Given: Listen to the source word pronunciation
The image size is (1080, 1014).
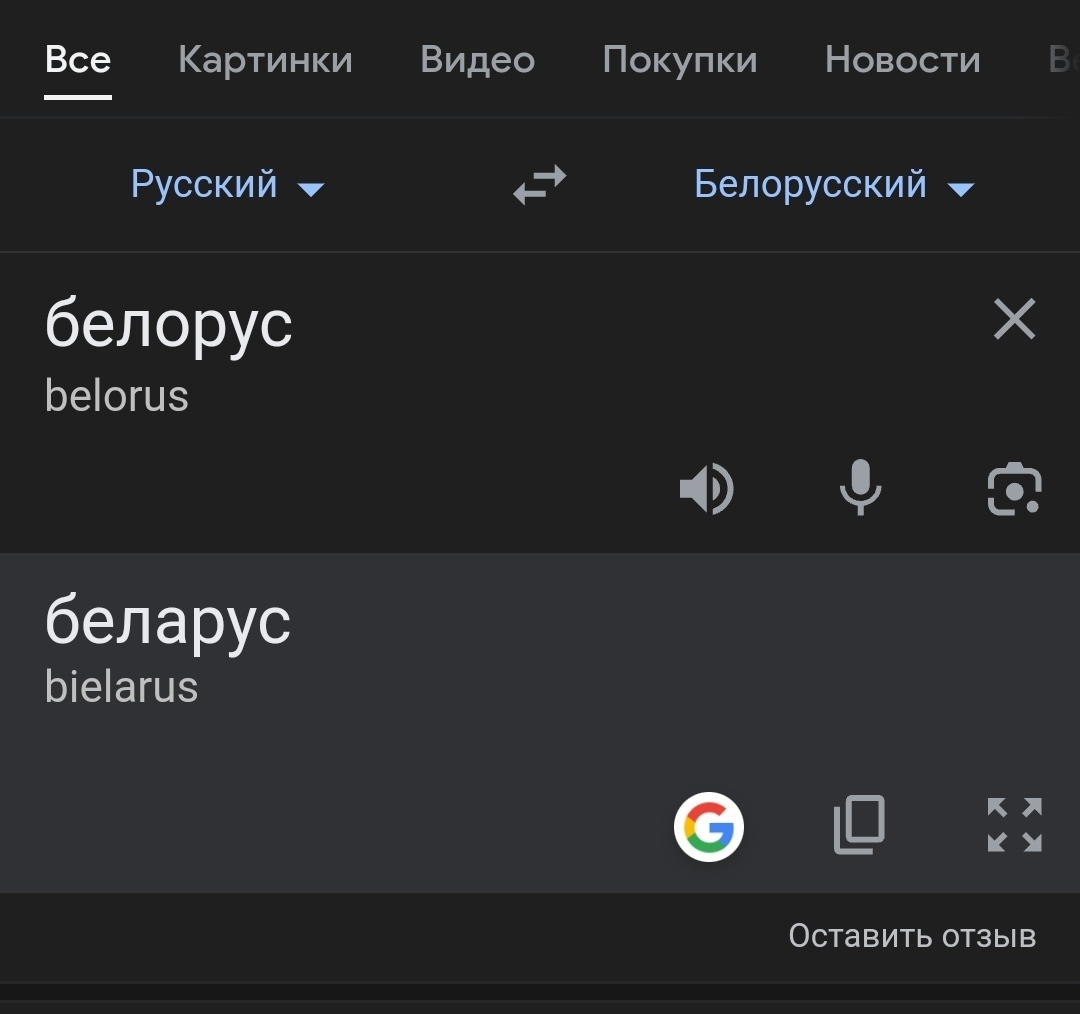Looking at the screenshot, I should click(706, 489).
